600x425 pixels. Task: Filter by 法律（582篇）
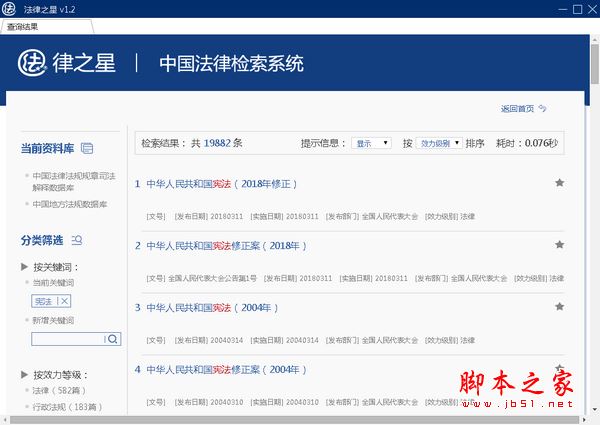pyautogui.click(x=59, y=391)
